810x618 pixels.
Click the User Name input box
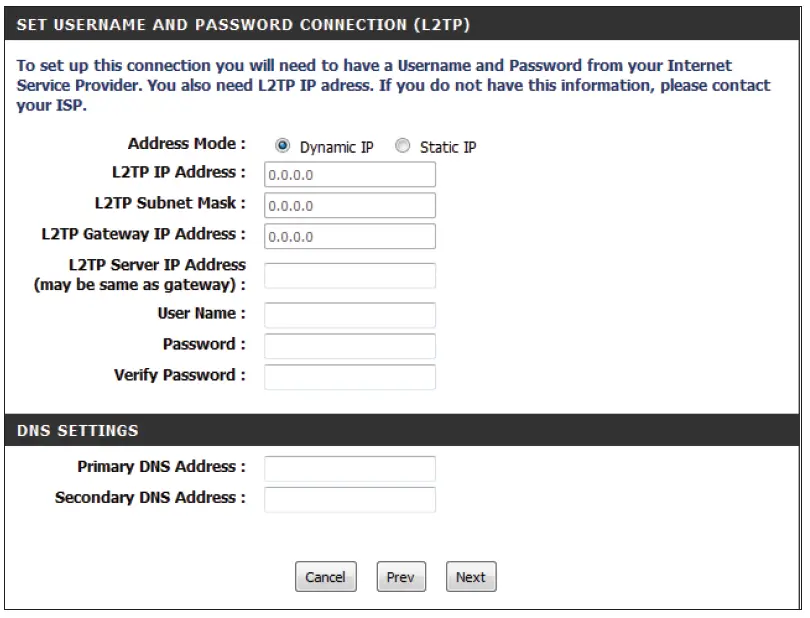(350, 316)
